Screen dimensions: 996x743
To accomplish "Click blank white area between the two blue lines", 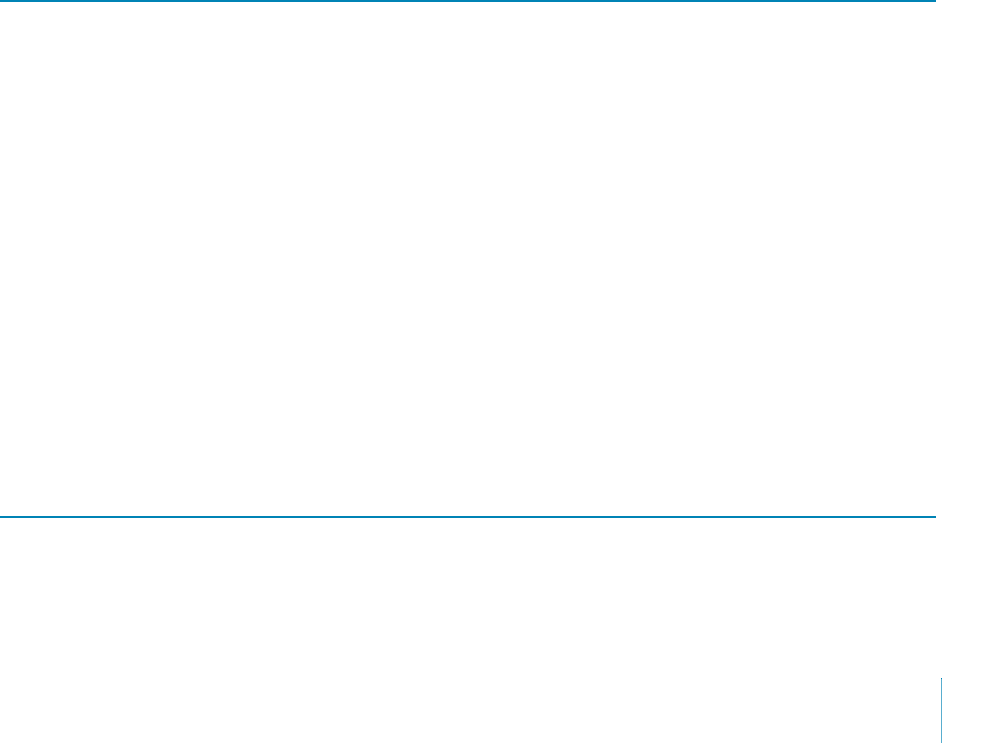I will tap(468, 259).
